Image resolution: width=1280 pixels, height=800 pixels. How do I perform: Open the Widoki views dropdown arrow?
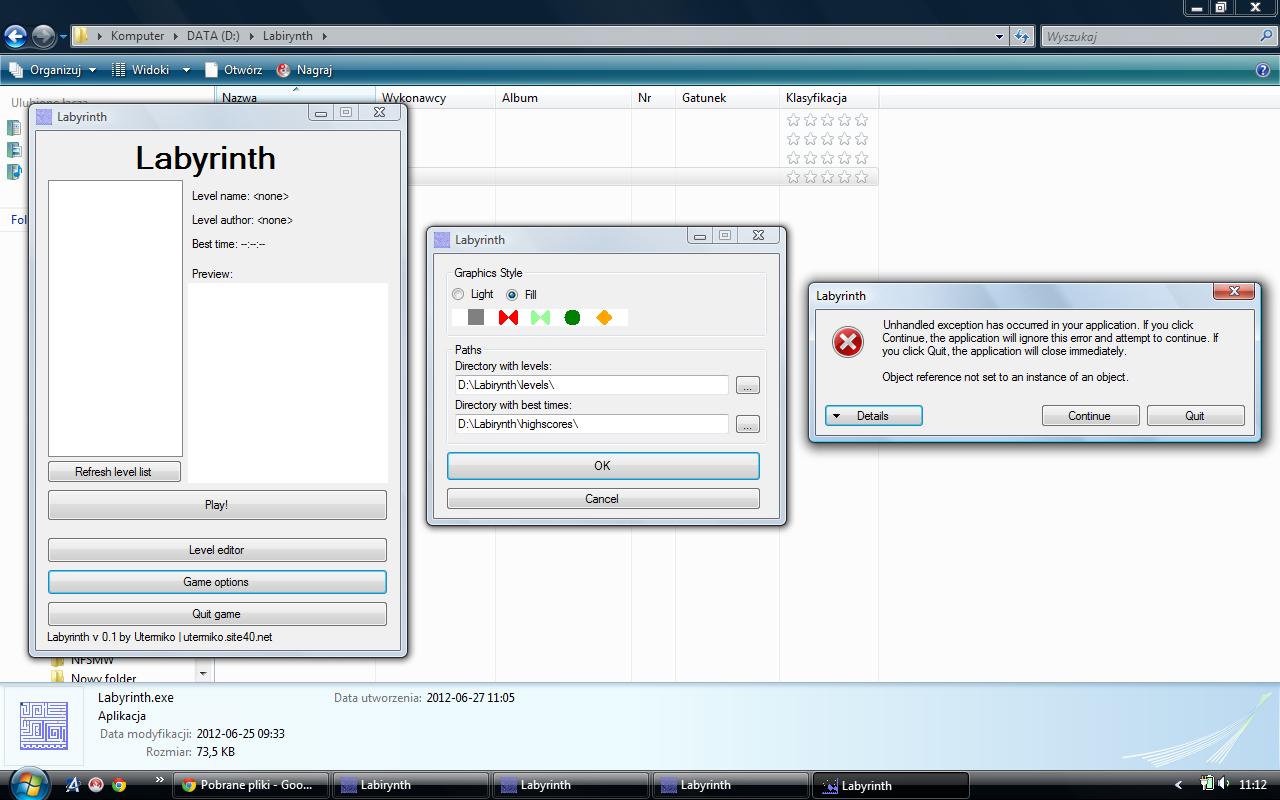[186, 70]
